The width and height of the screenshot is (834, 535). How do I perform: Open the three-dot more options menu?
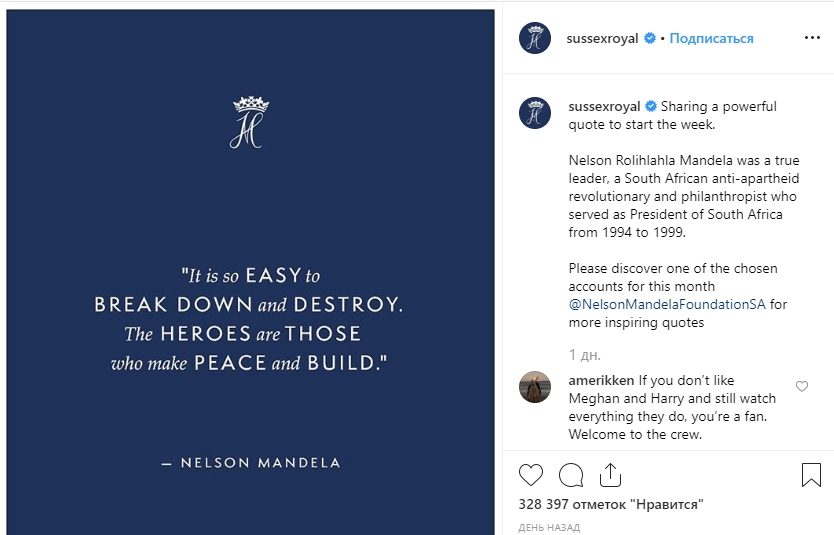[x=811, y=39]
